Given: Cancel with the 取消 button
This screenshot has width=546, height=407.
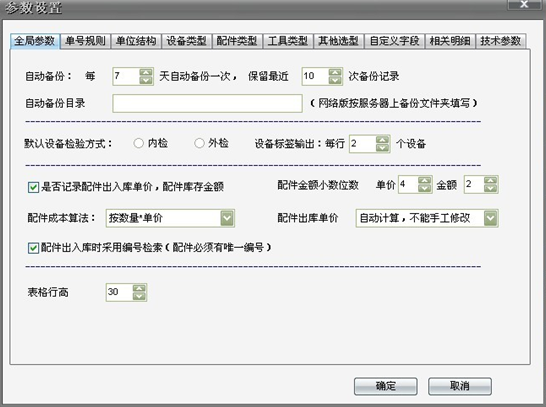Looking at the screenshot, I should (460, 386).
